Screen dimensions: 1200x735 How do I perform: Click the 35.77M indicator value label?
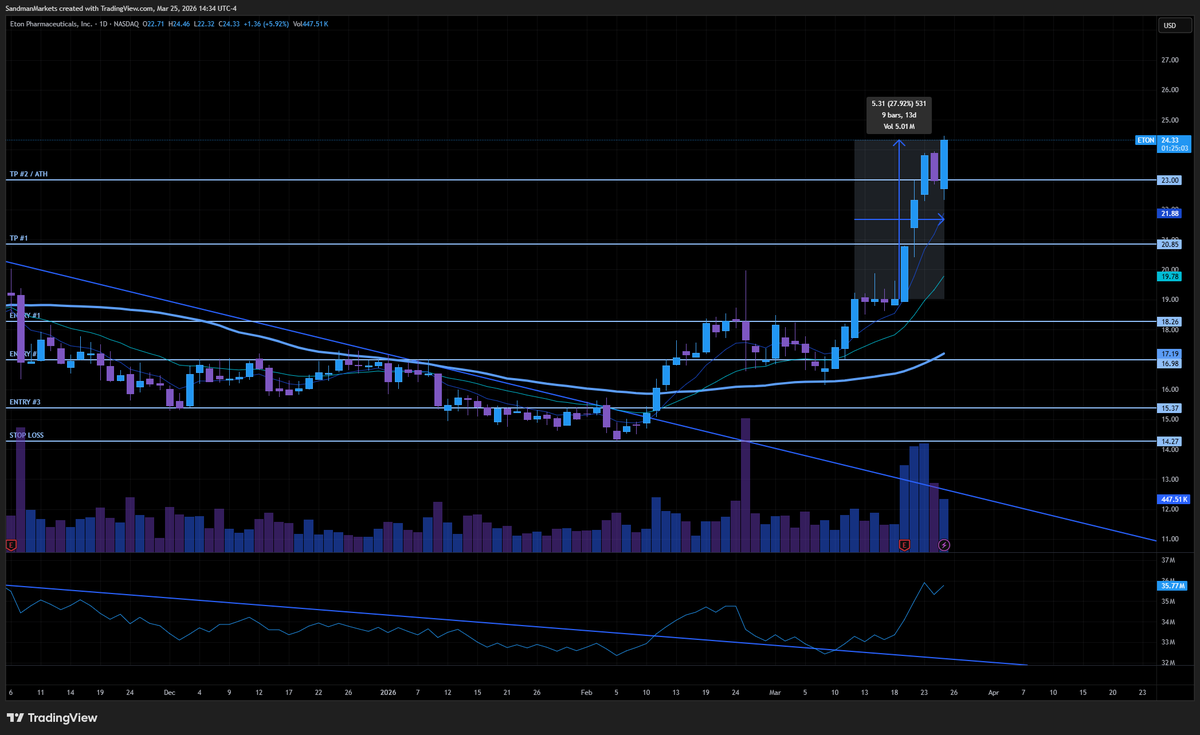click(1172, 586)
